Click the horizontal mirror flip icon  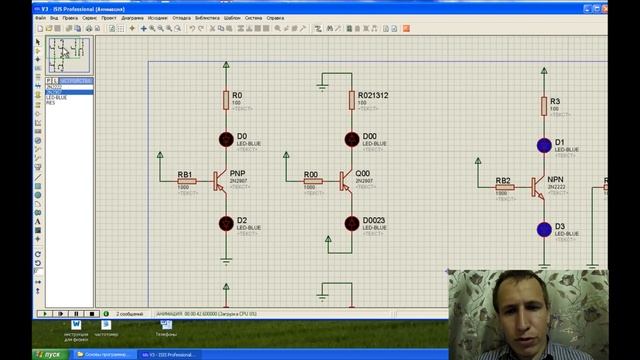click(x=38, y=282)
